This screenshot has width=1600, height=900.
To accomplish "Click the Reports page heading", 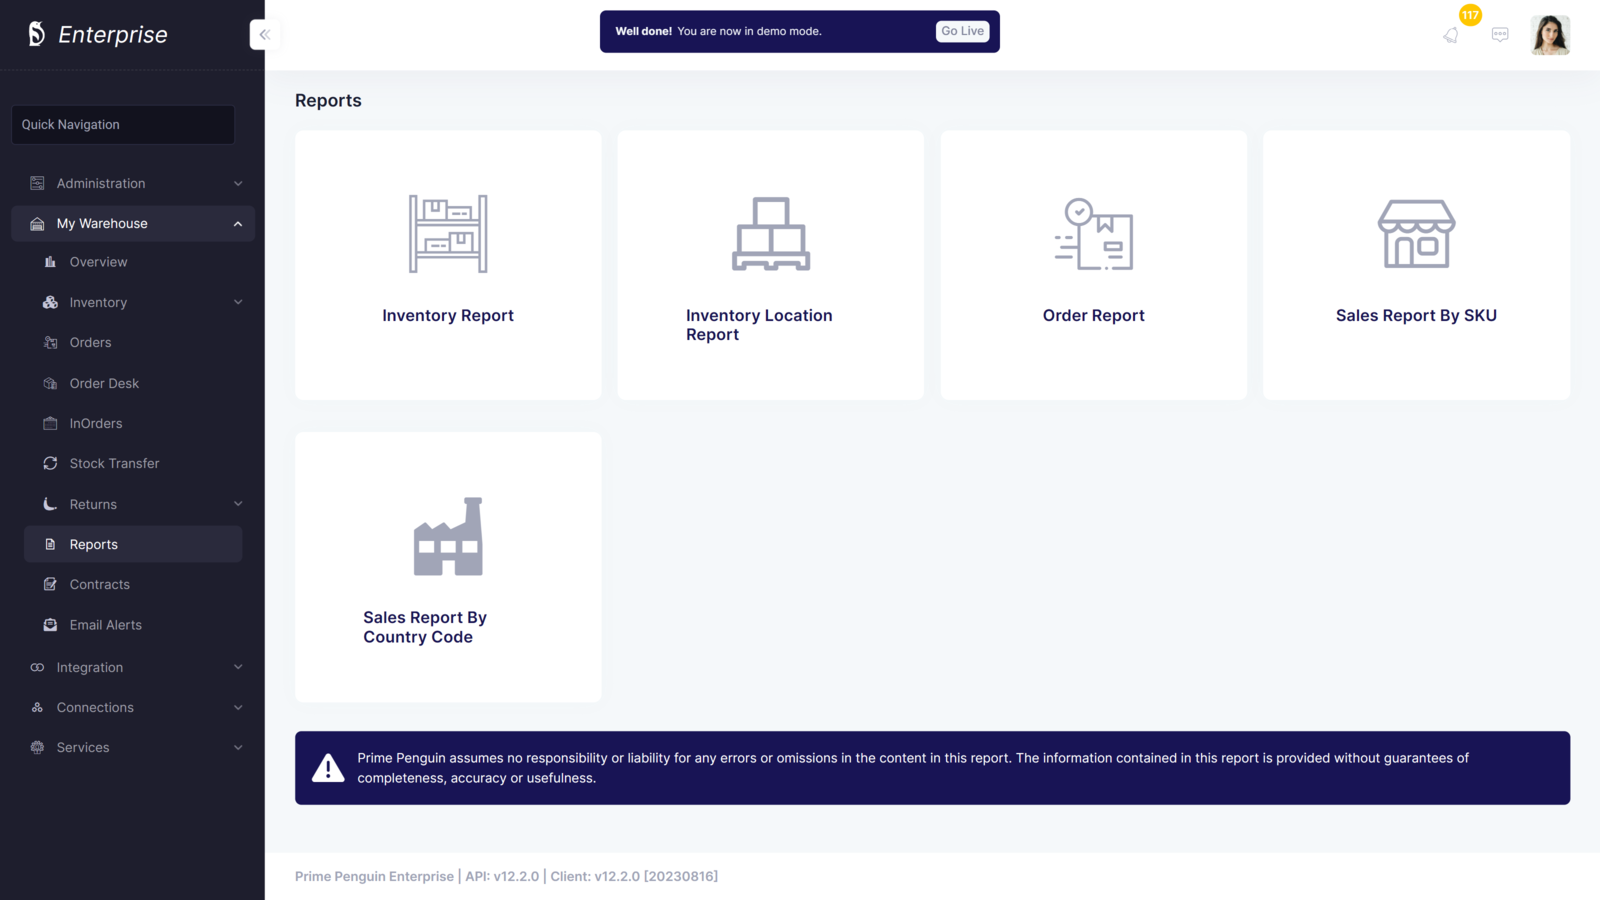I will tap(328, 101).
